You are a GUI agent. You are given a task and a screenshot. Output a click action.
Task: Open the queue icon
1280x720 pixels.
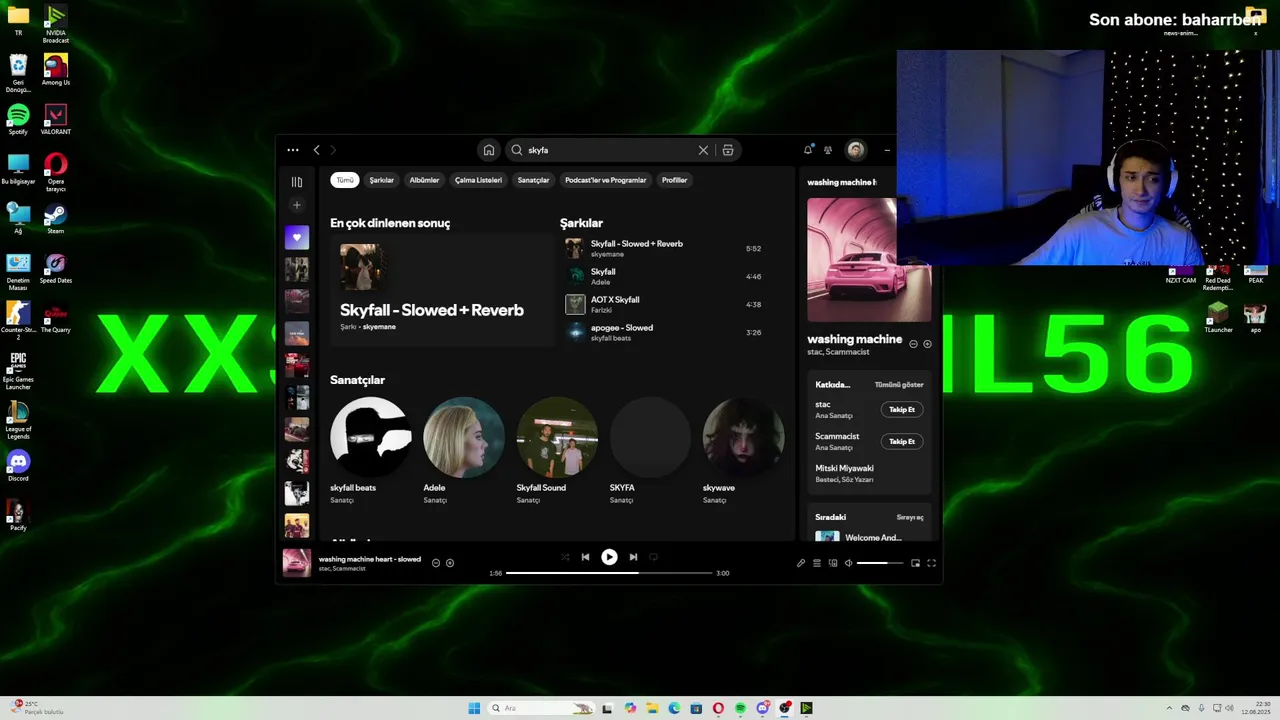click(x=816, y=563)
